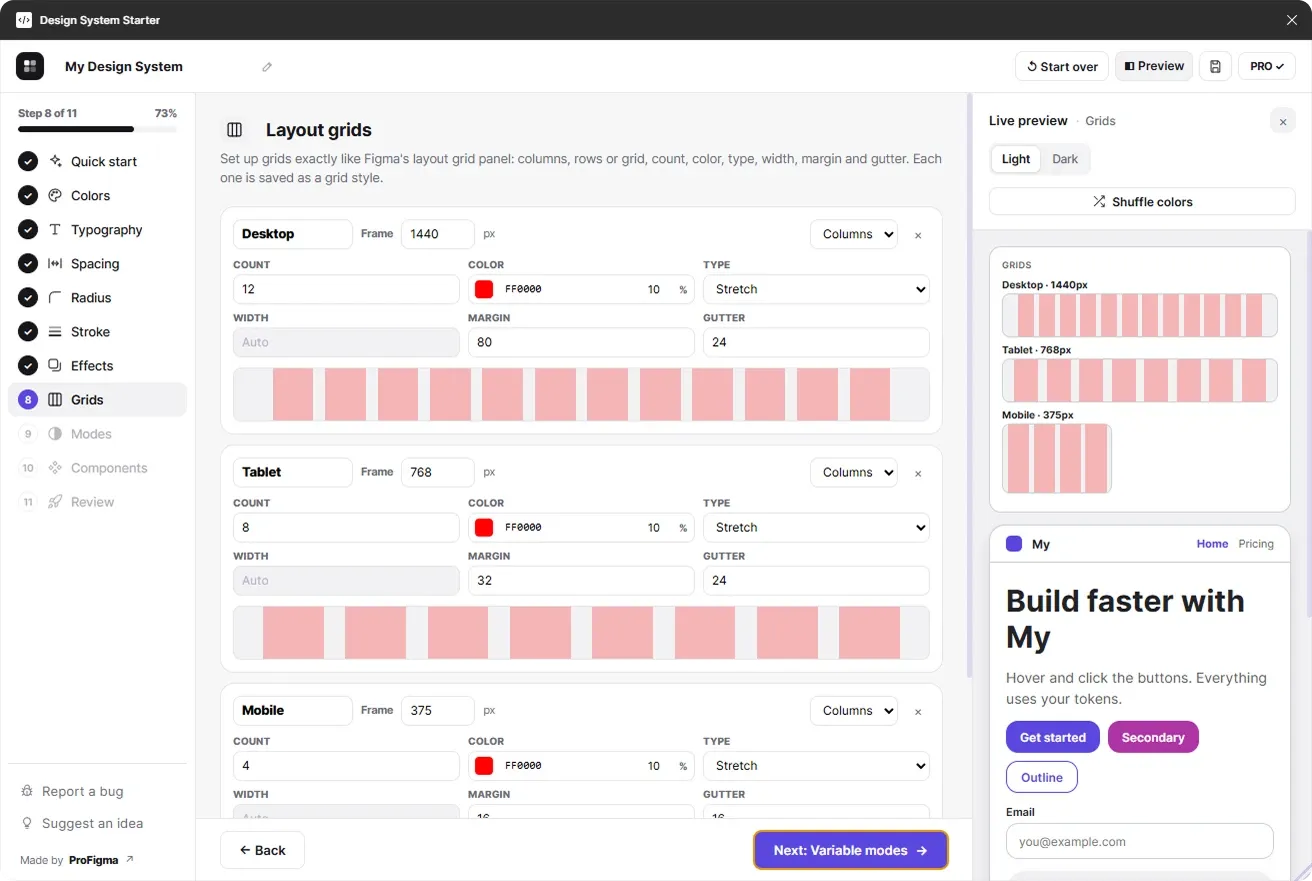Click the Stroke lines icon in sidebar
Screen dimensions: 1312x881
(x=55, y=332)
